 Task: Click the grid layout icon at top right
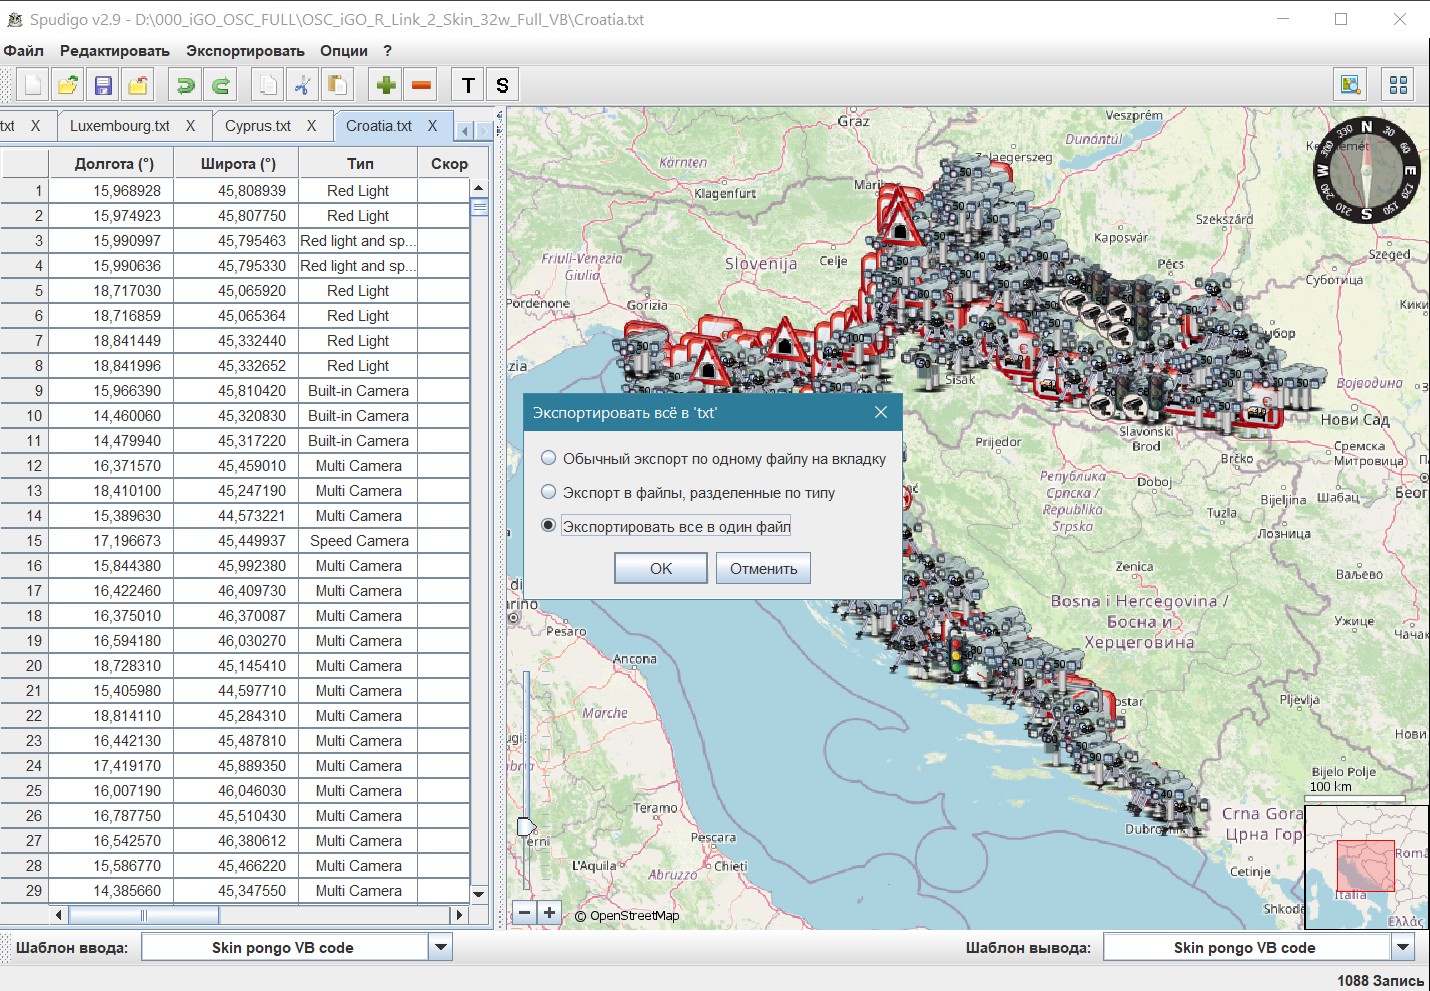tap(1398, 85)
